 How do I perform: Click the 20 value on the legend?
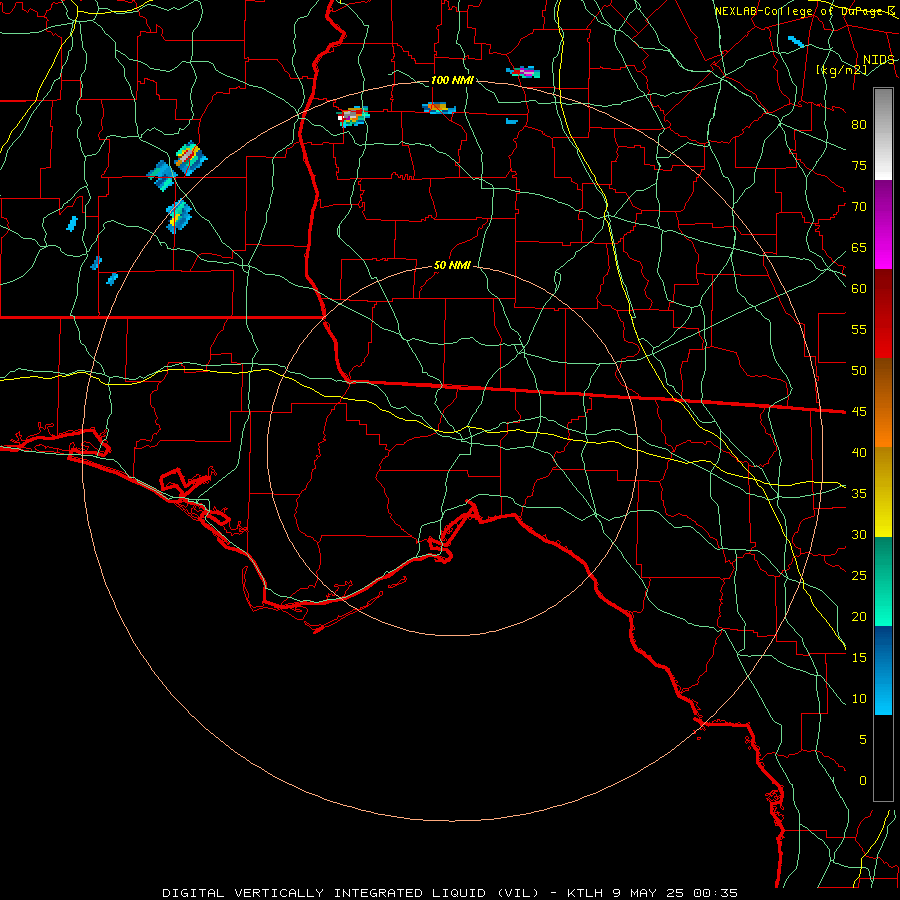point(859,616)
